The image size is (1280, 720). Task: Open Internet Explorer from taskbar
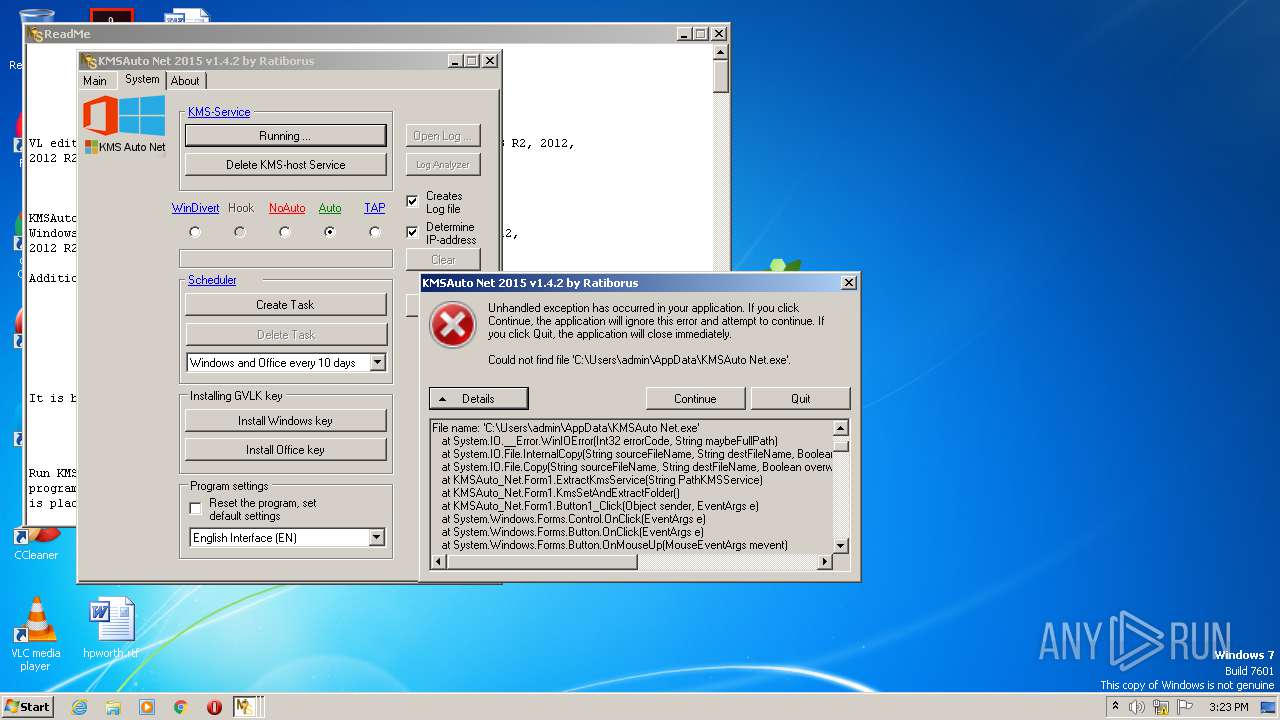coord(79,707)
